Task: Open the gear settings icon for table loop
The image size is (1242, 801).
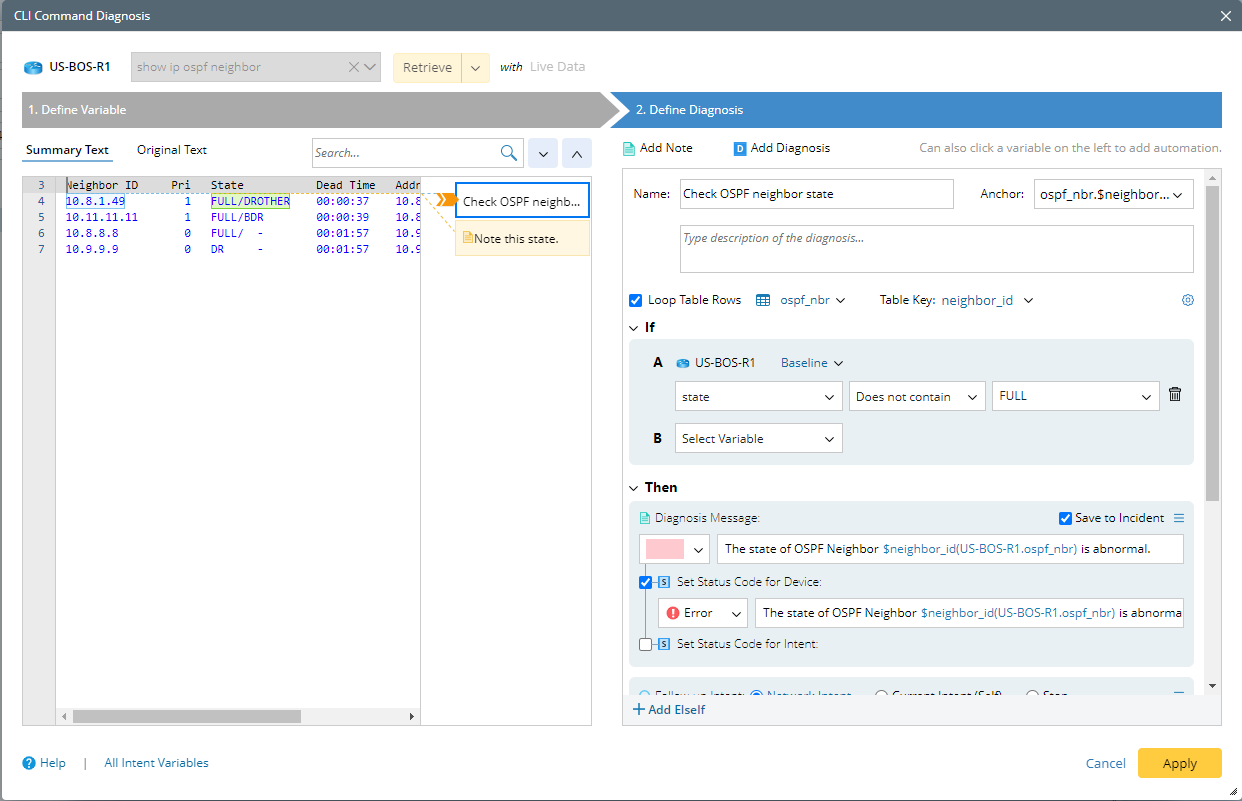Action: point(1188,300)
